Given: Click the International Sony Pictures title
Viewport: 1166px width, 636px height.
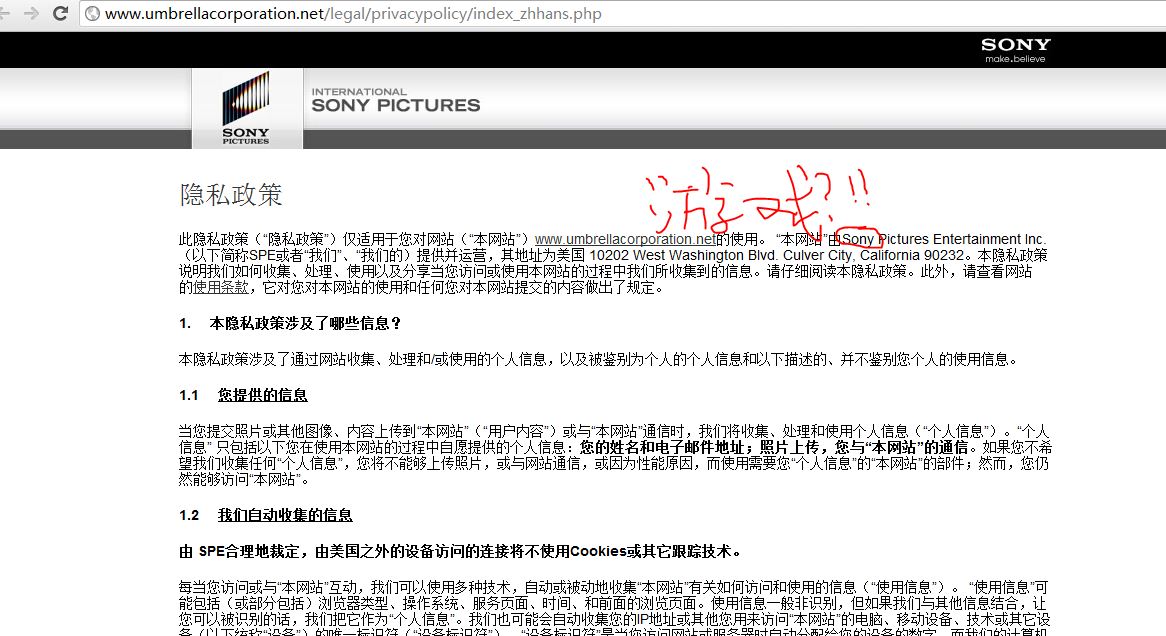Looking at the screenshot, I should 395,100.
